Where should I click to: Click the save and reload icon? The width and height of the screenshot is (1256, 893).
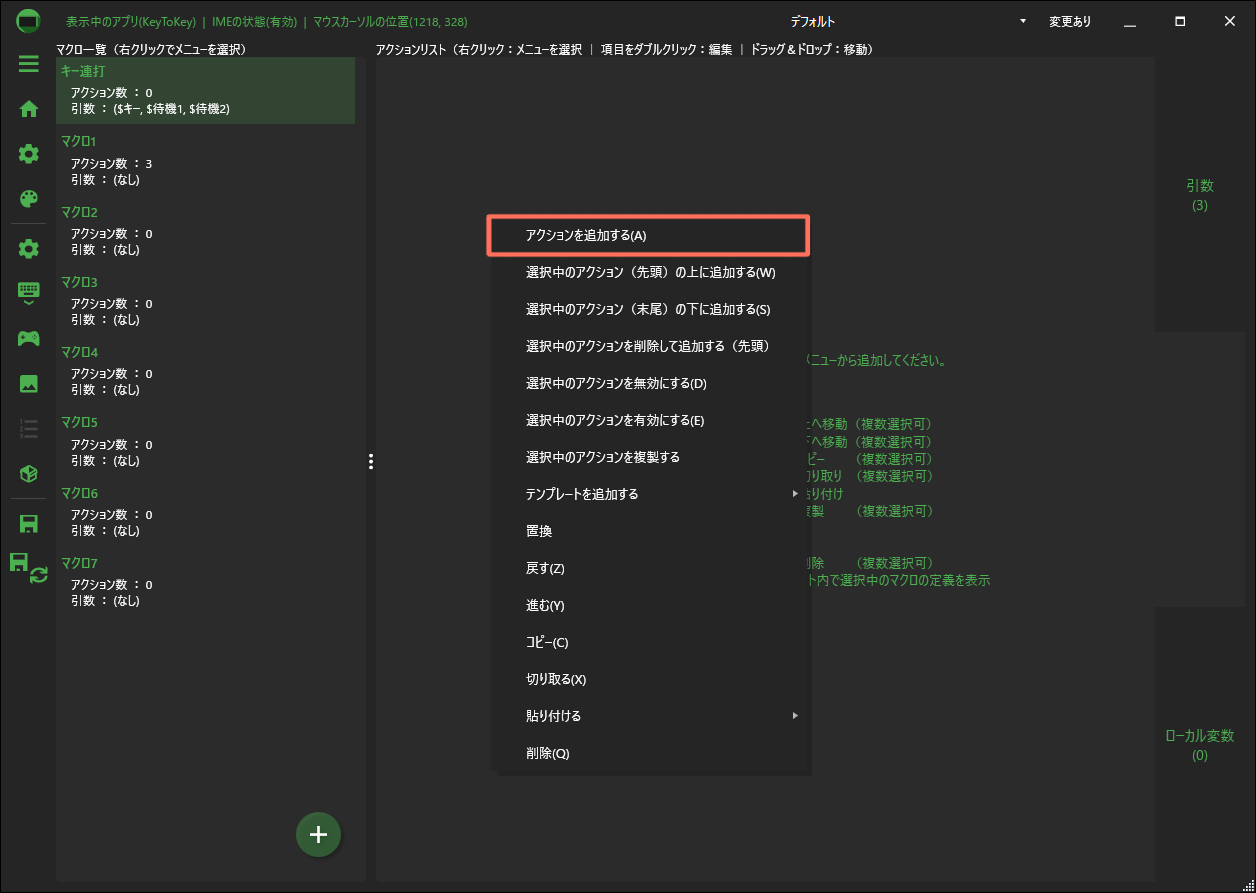[x=29, y=567]
